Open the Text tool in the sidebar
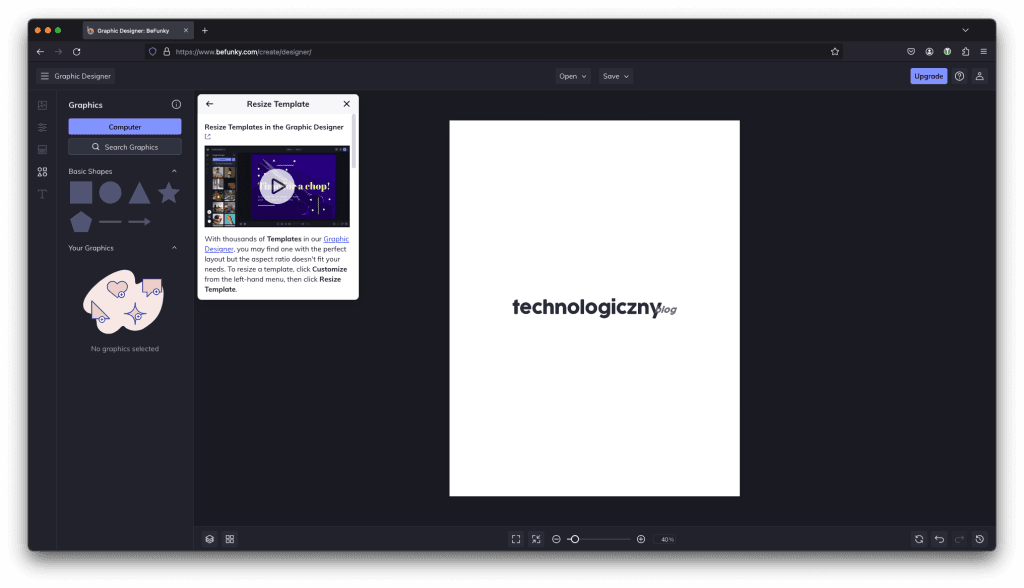 [x=42, y=194]
